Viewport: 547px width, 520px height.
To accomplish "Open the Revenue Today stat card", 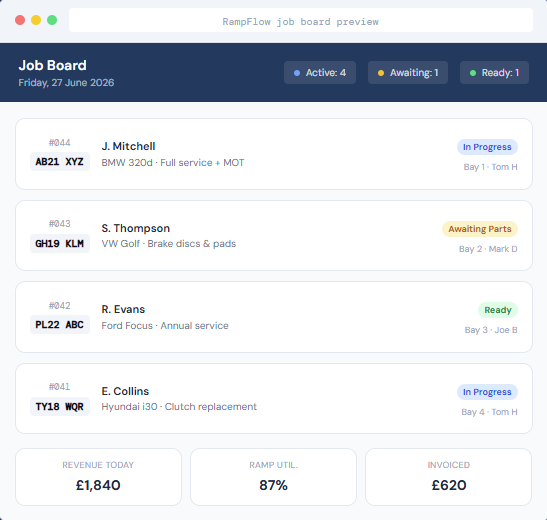I will tap(98, 477).
